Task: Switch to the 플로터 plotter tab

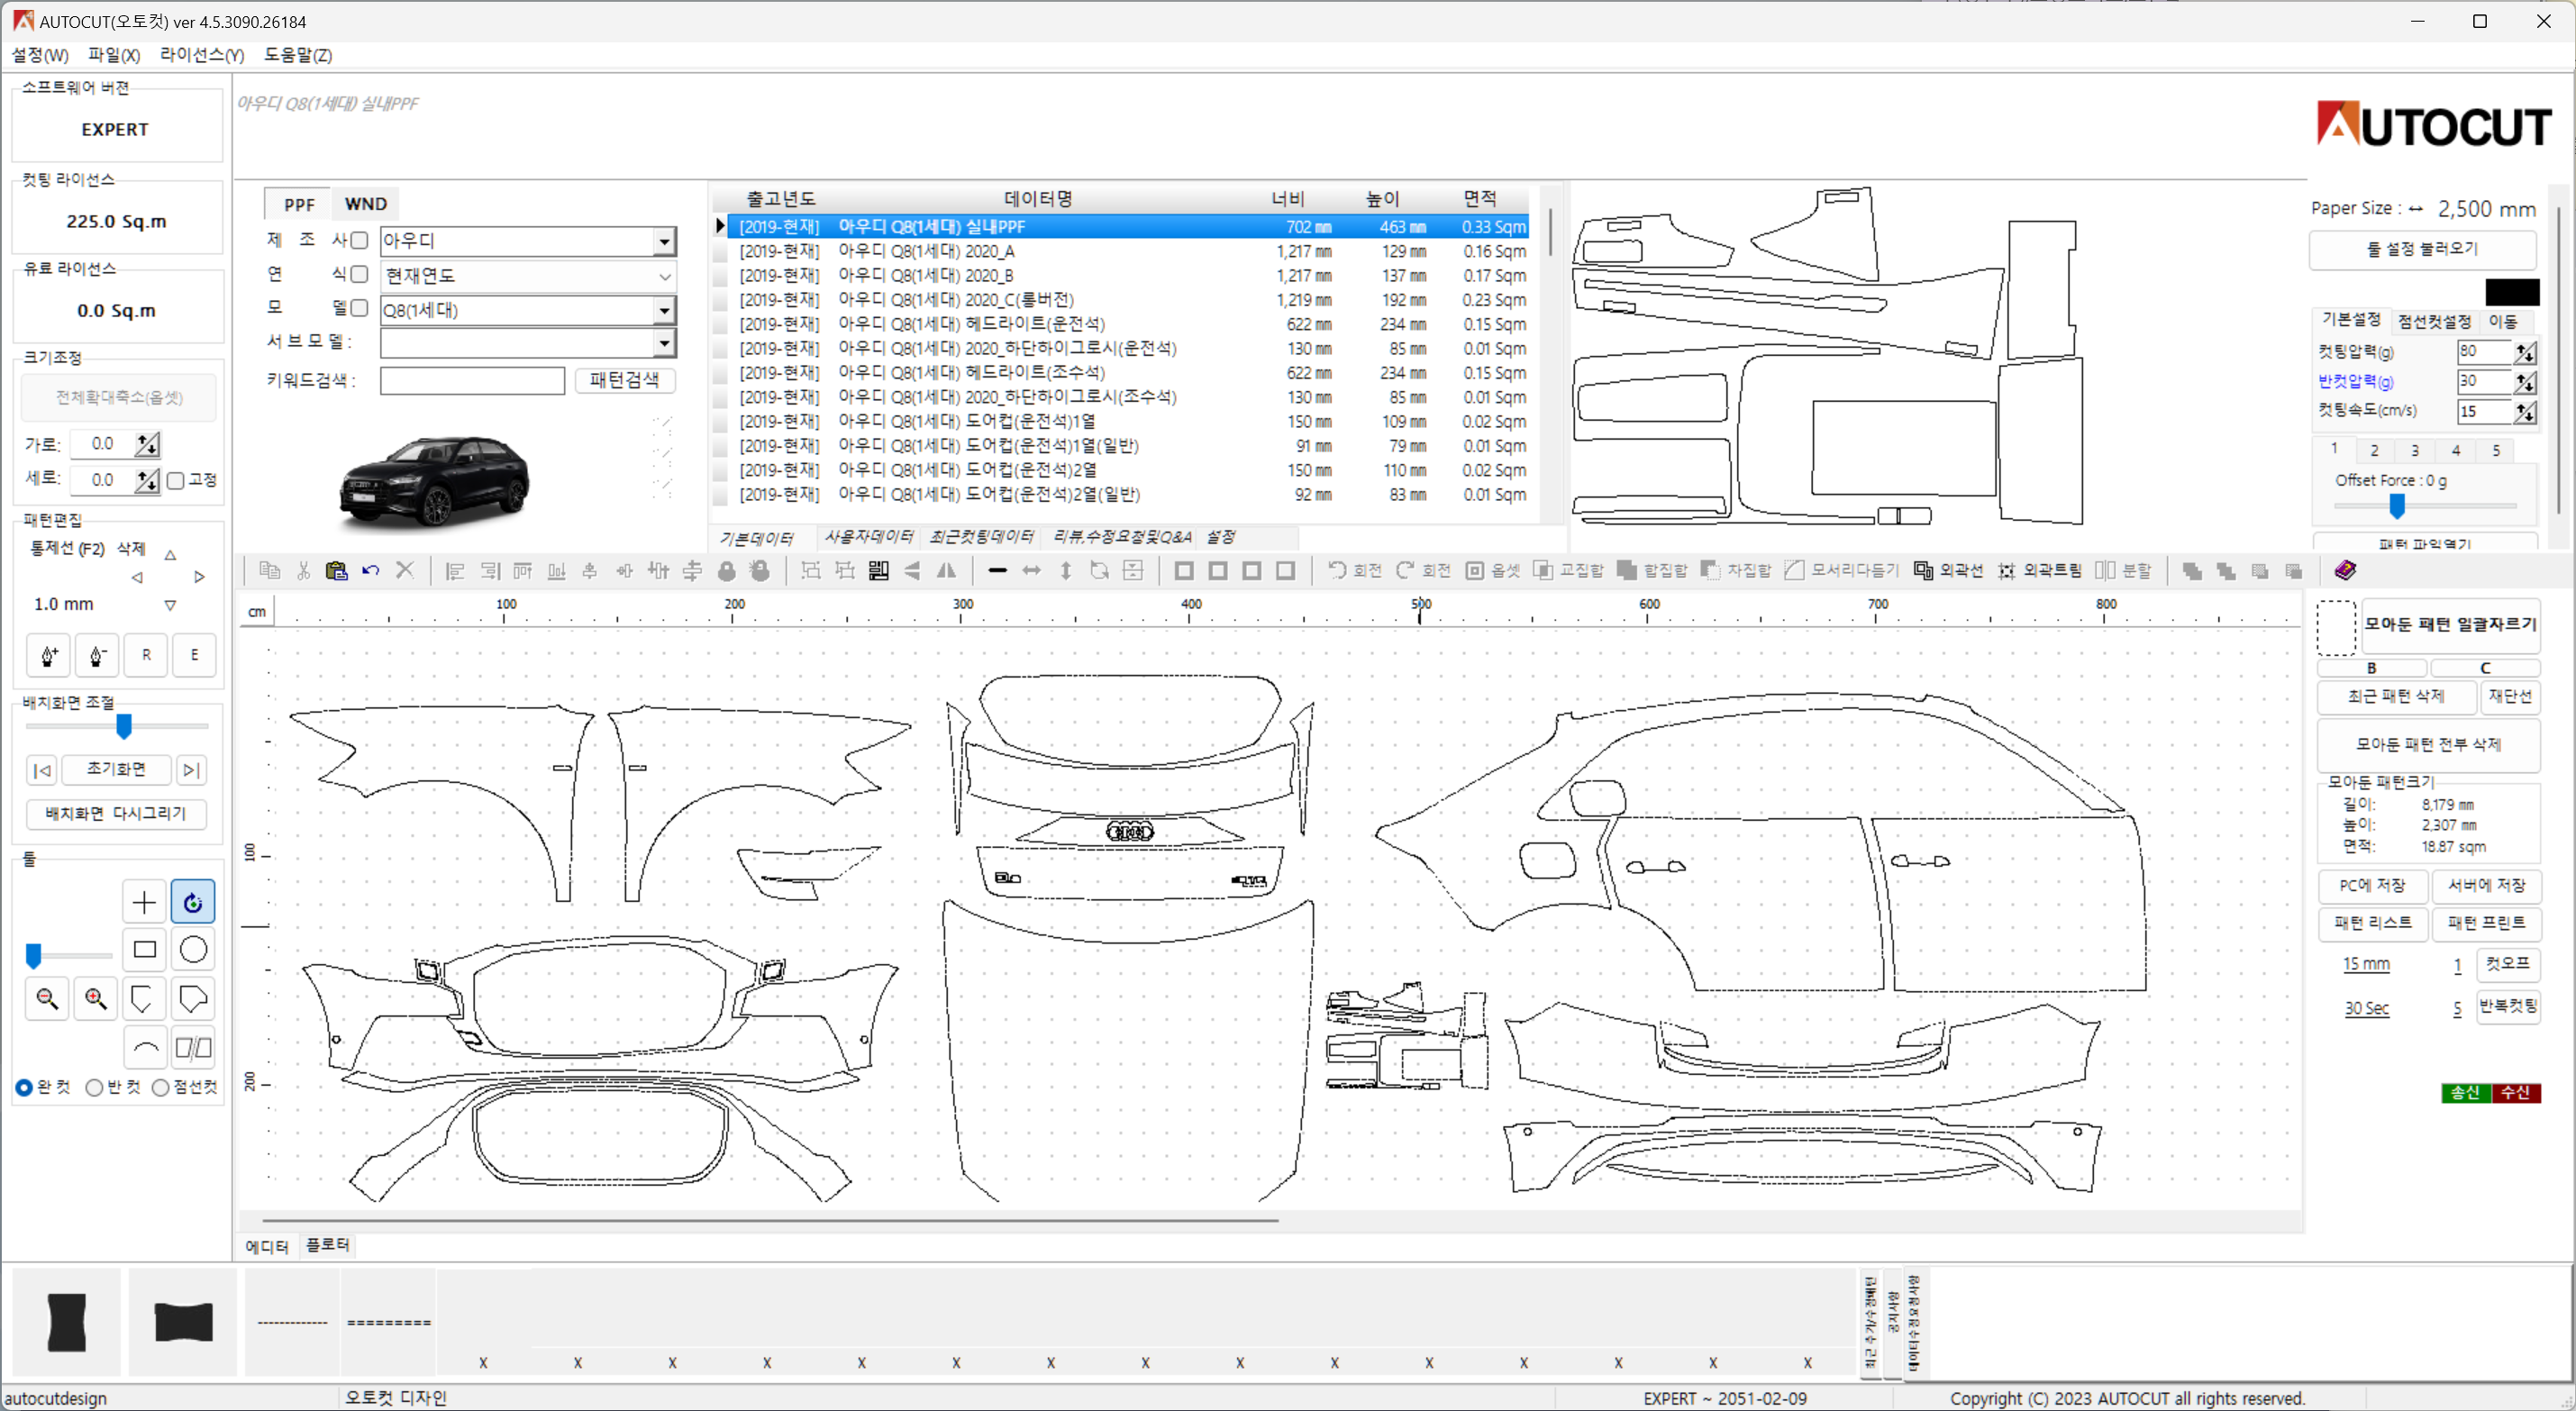Action: tap(327, 1245)
